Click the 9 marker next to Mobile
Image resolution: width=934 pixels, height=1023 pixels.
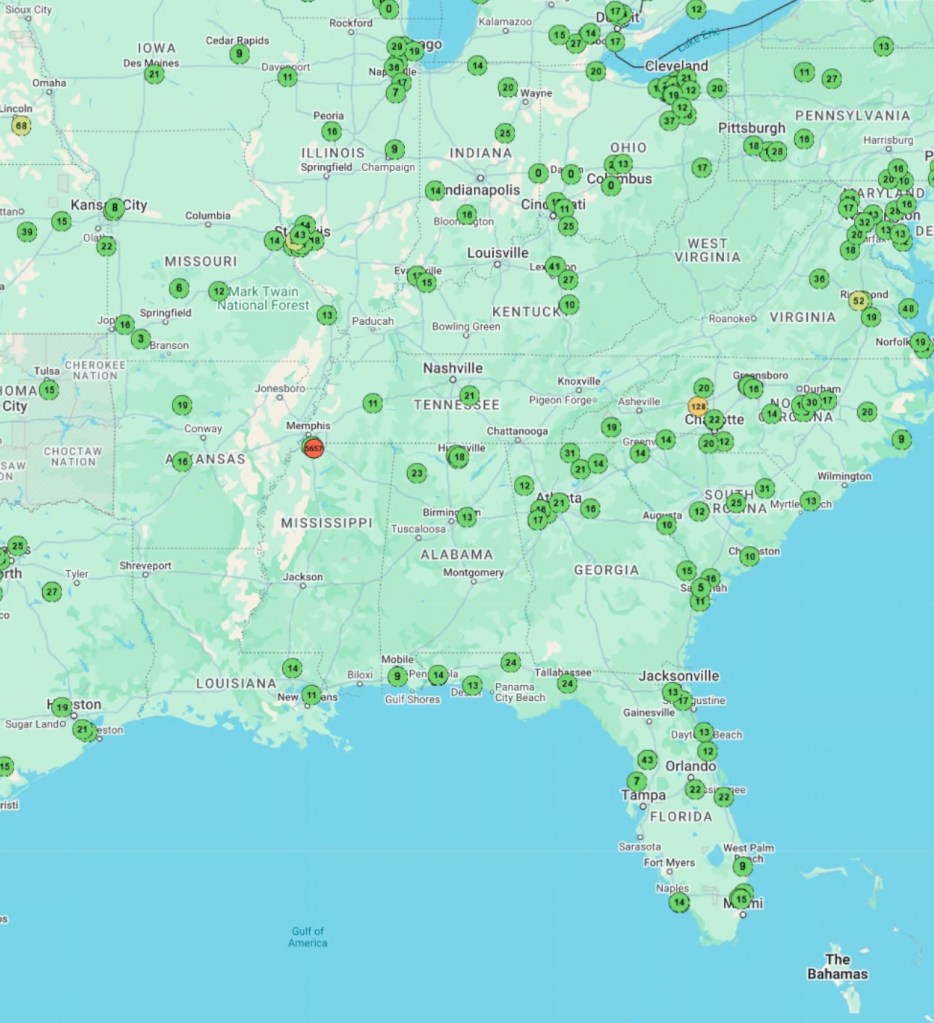[397, 676]
